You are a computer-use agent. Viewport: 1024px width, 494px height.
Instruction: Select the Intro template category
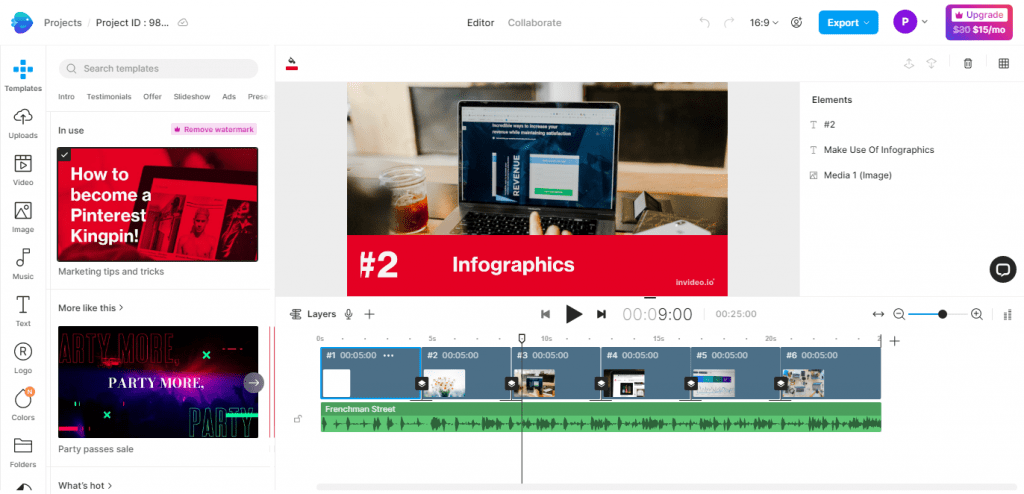67,97
